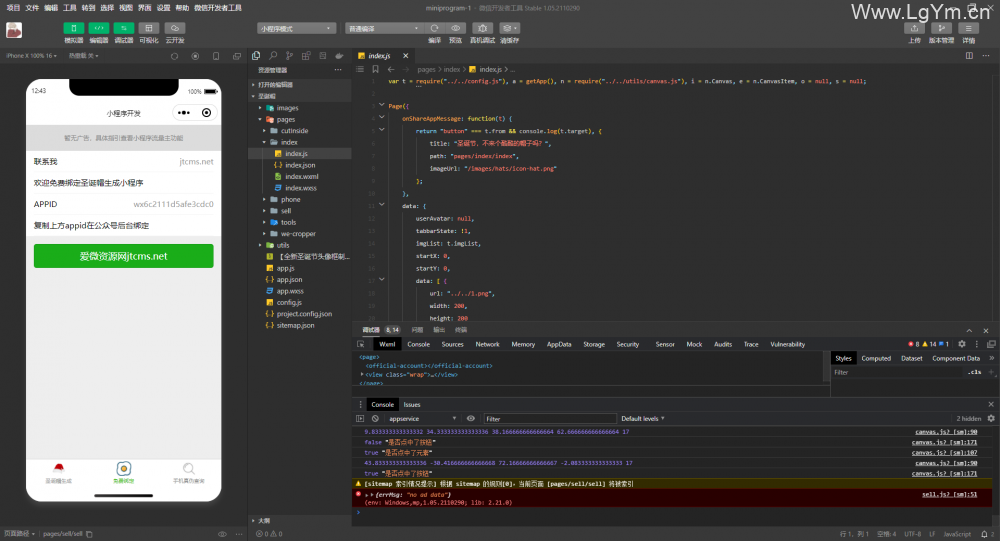Switch to the AppData devtools tab

pos(559,345)
